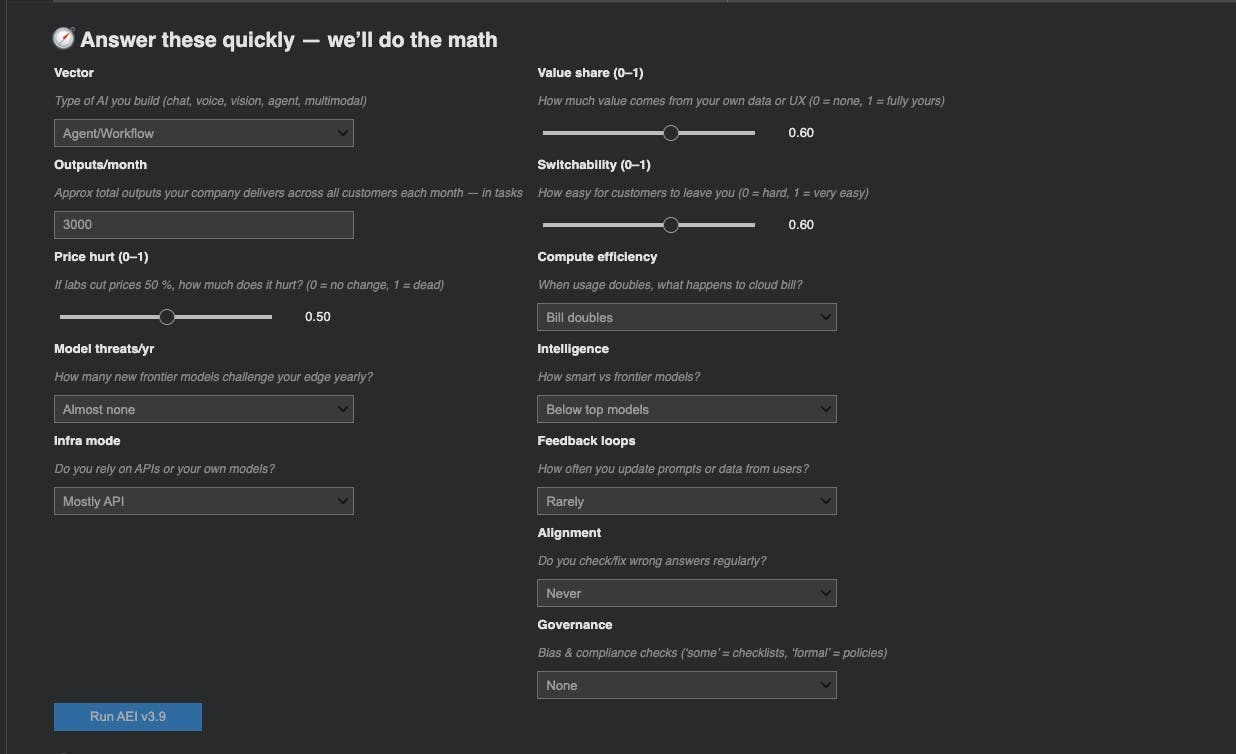Screen dimensions: 1236x754
Task: Click the chevron arrow on Mostly API select
Action: (343, 501)
